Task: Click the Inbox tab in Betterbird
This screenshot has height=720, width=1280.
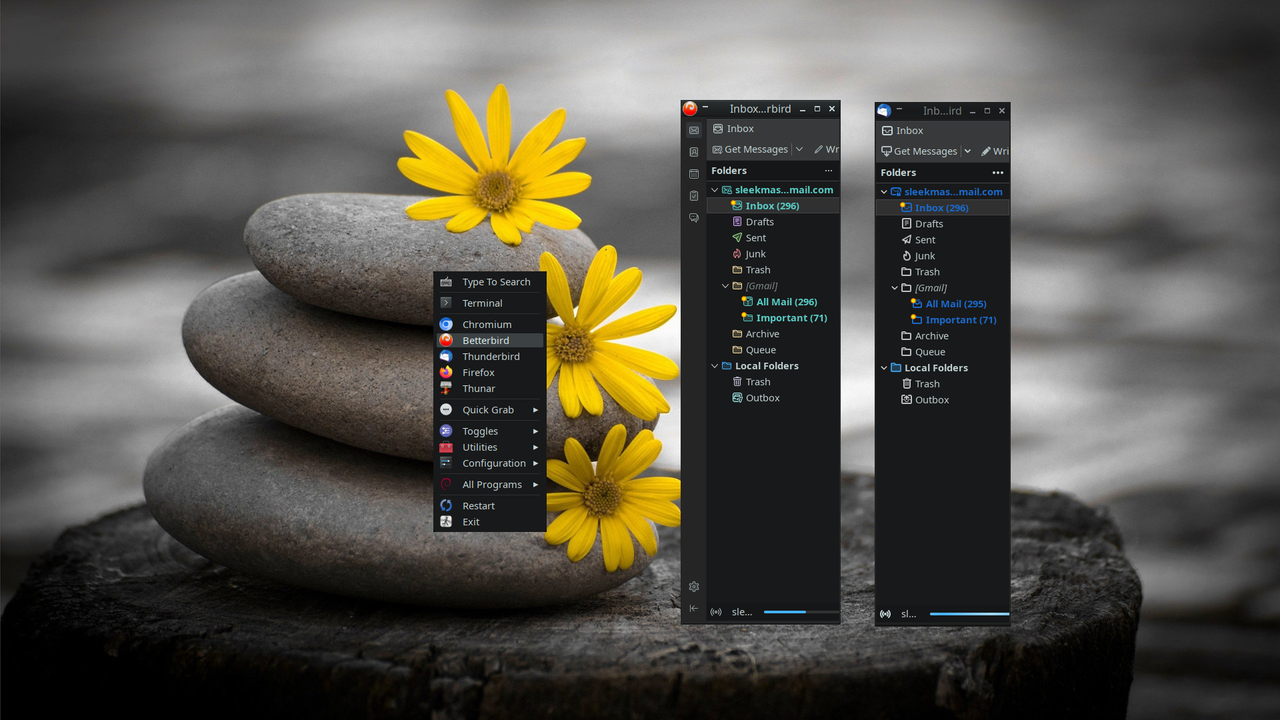Action: pos(733,129)
